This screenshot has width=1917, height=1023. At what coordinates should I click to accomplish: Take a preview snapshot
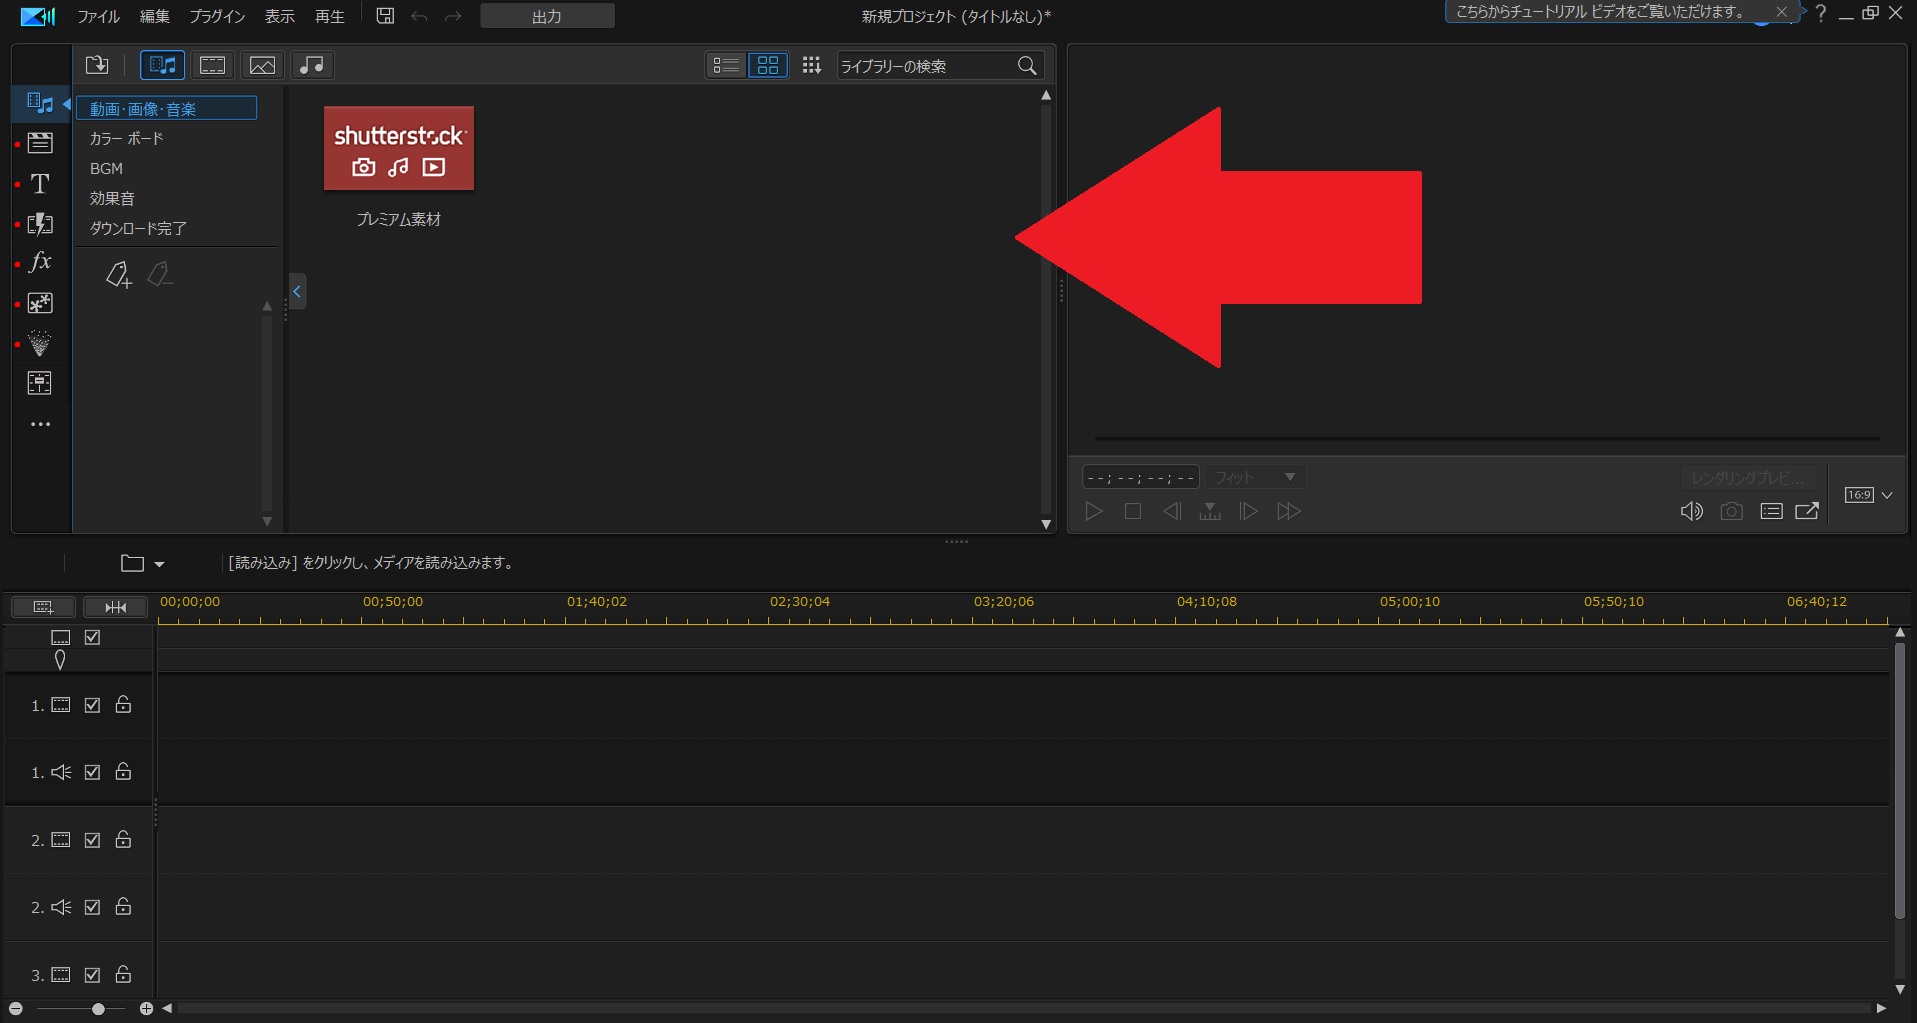pos(1731,511)
